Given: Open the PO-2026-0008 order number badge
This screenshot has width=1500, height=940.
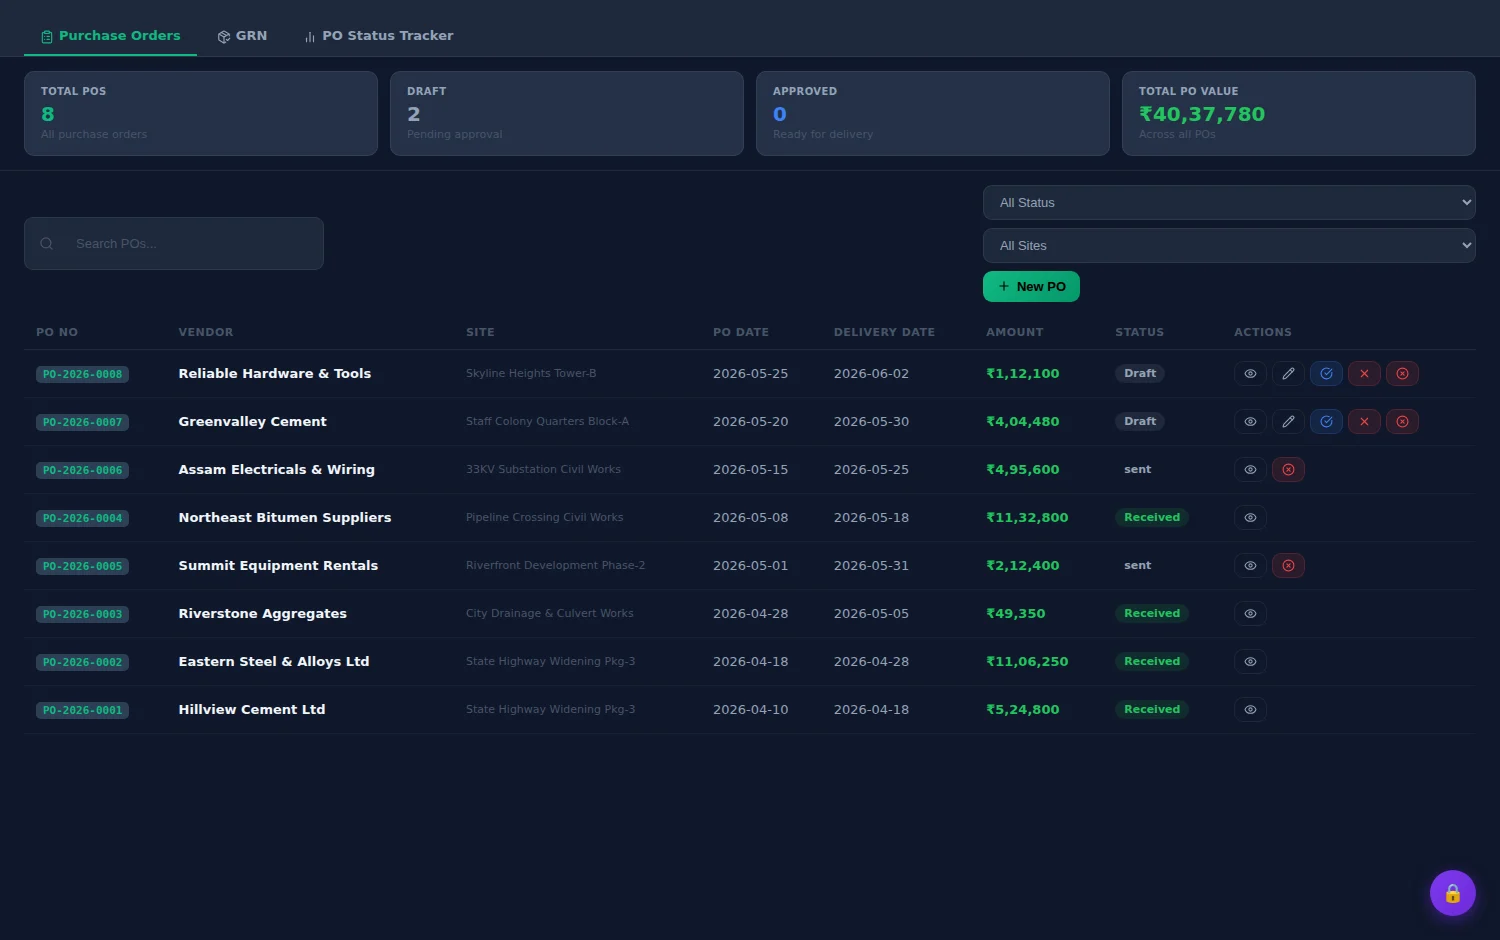Looking at the screenshot, I should click(82, 374).
